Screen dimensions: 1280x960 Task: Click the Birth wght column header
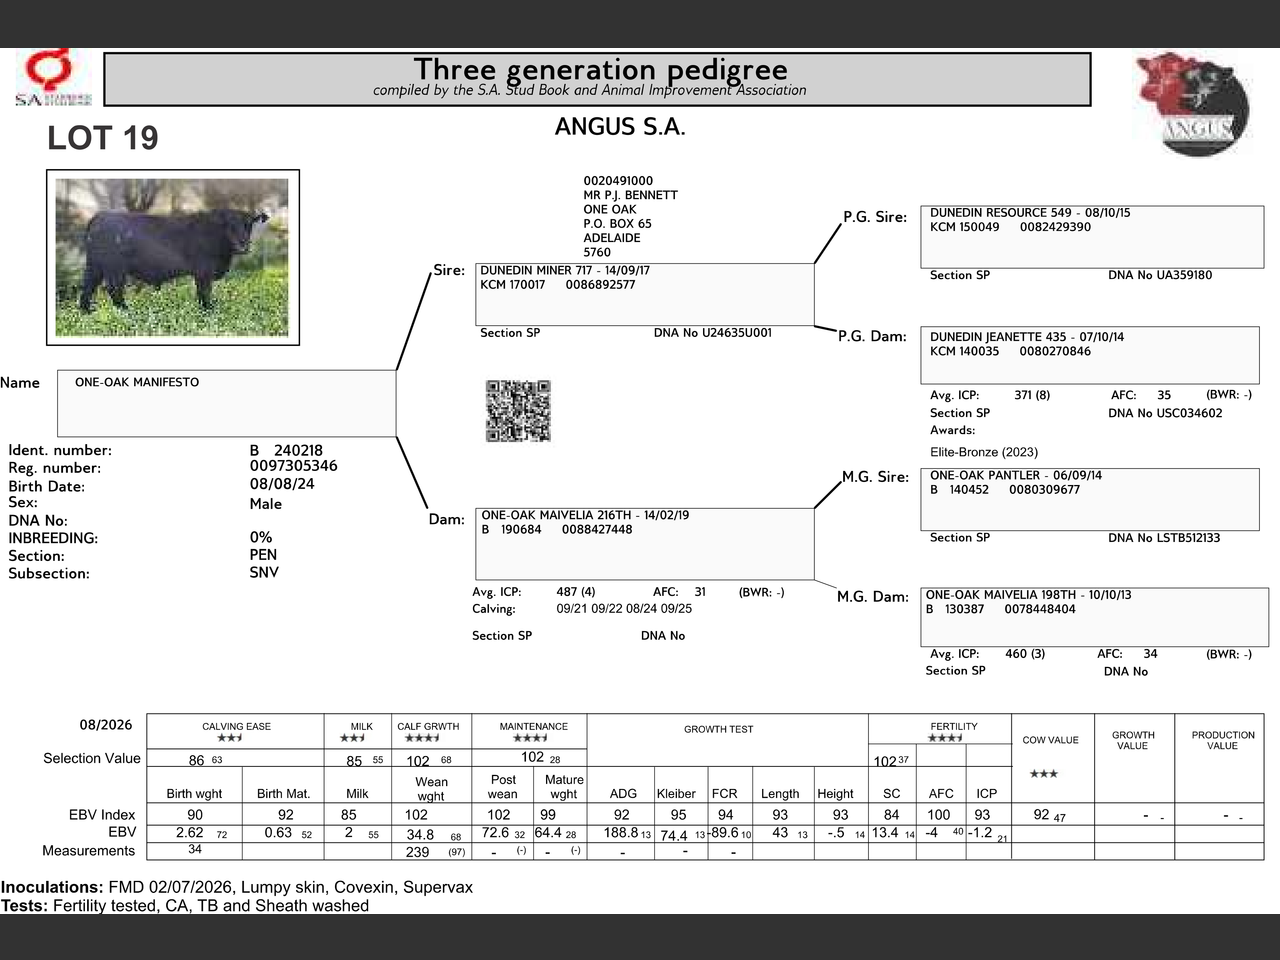[x=194, y=794]
